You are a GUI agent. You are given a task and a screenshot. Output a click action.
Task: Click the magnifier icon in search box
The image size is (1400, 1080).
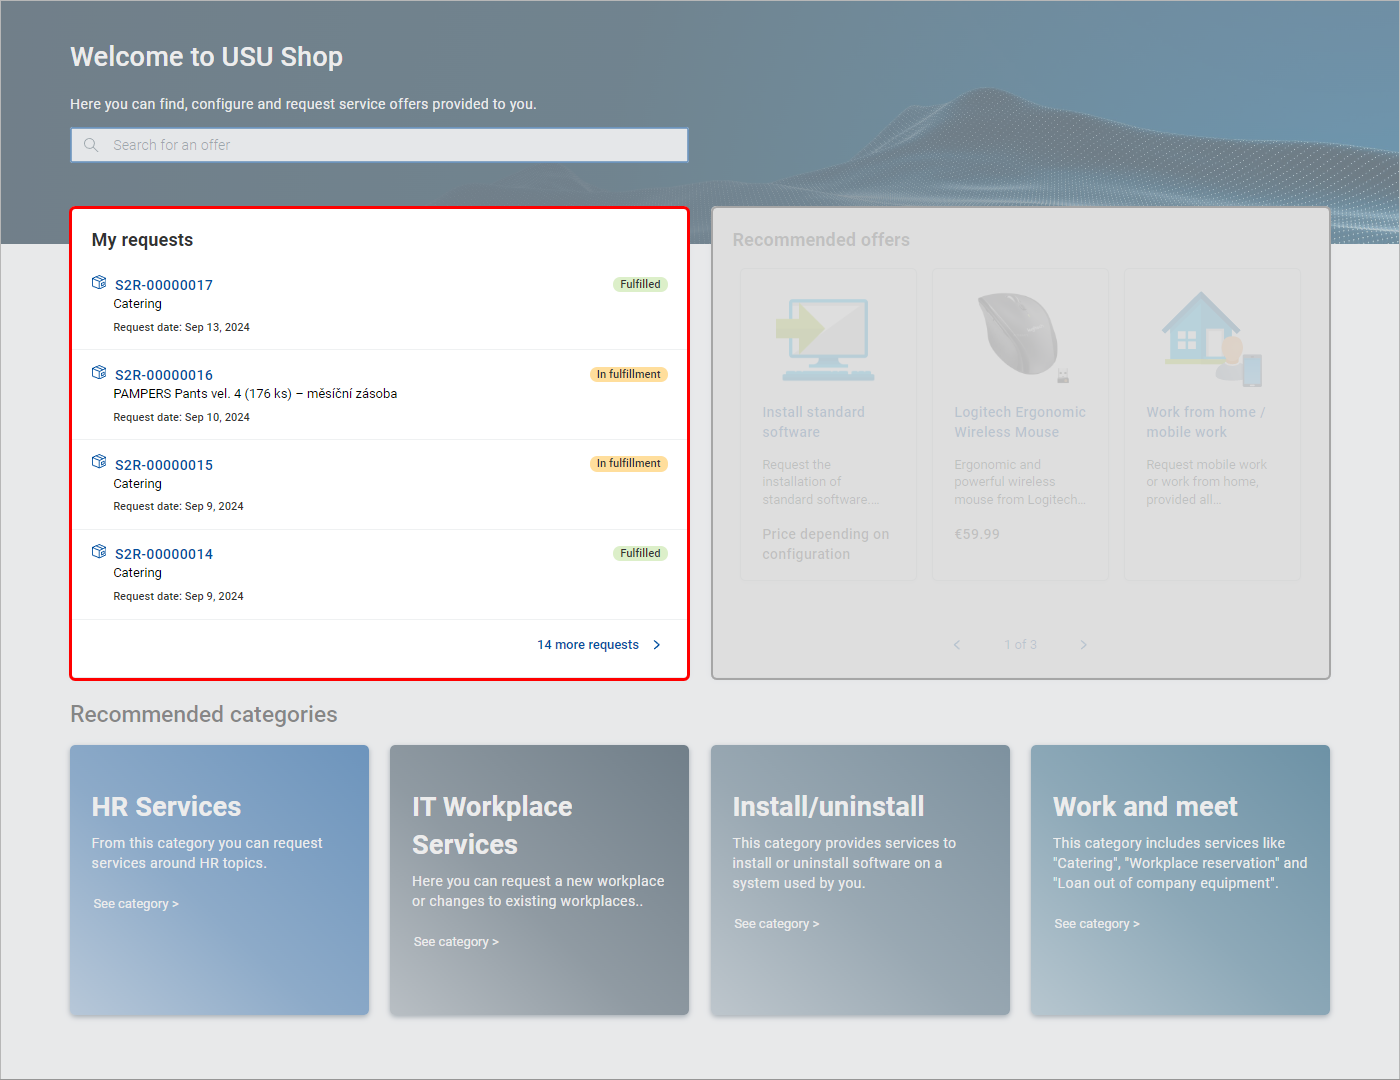click(x=91, y=145)
